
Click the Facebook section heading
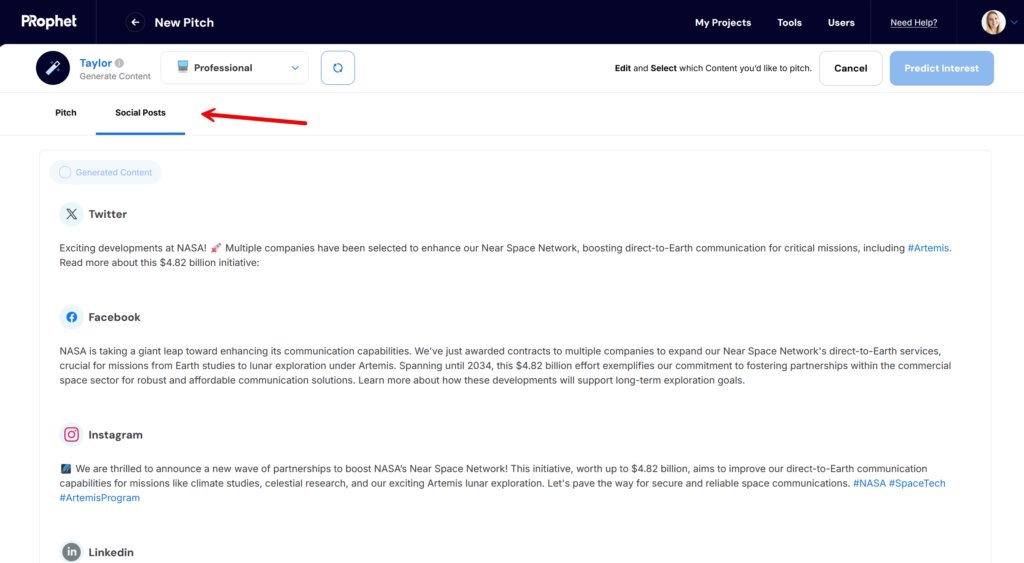114,317
